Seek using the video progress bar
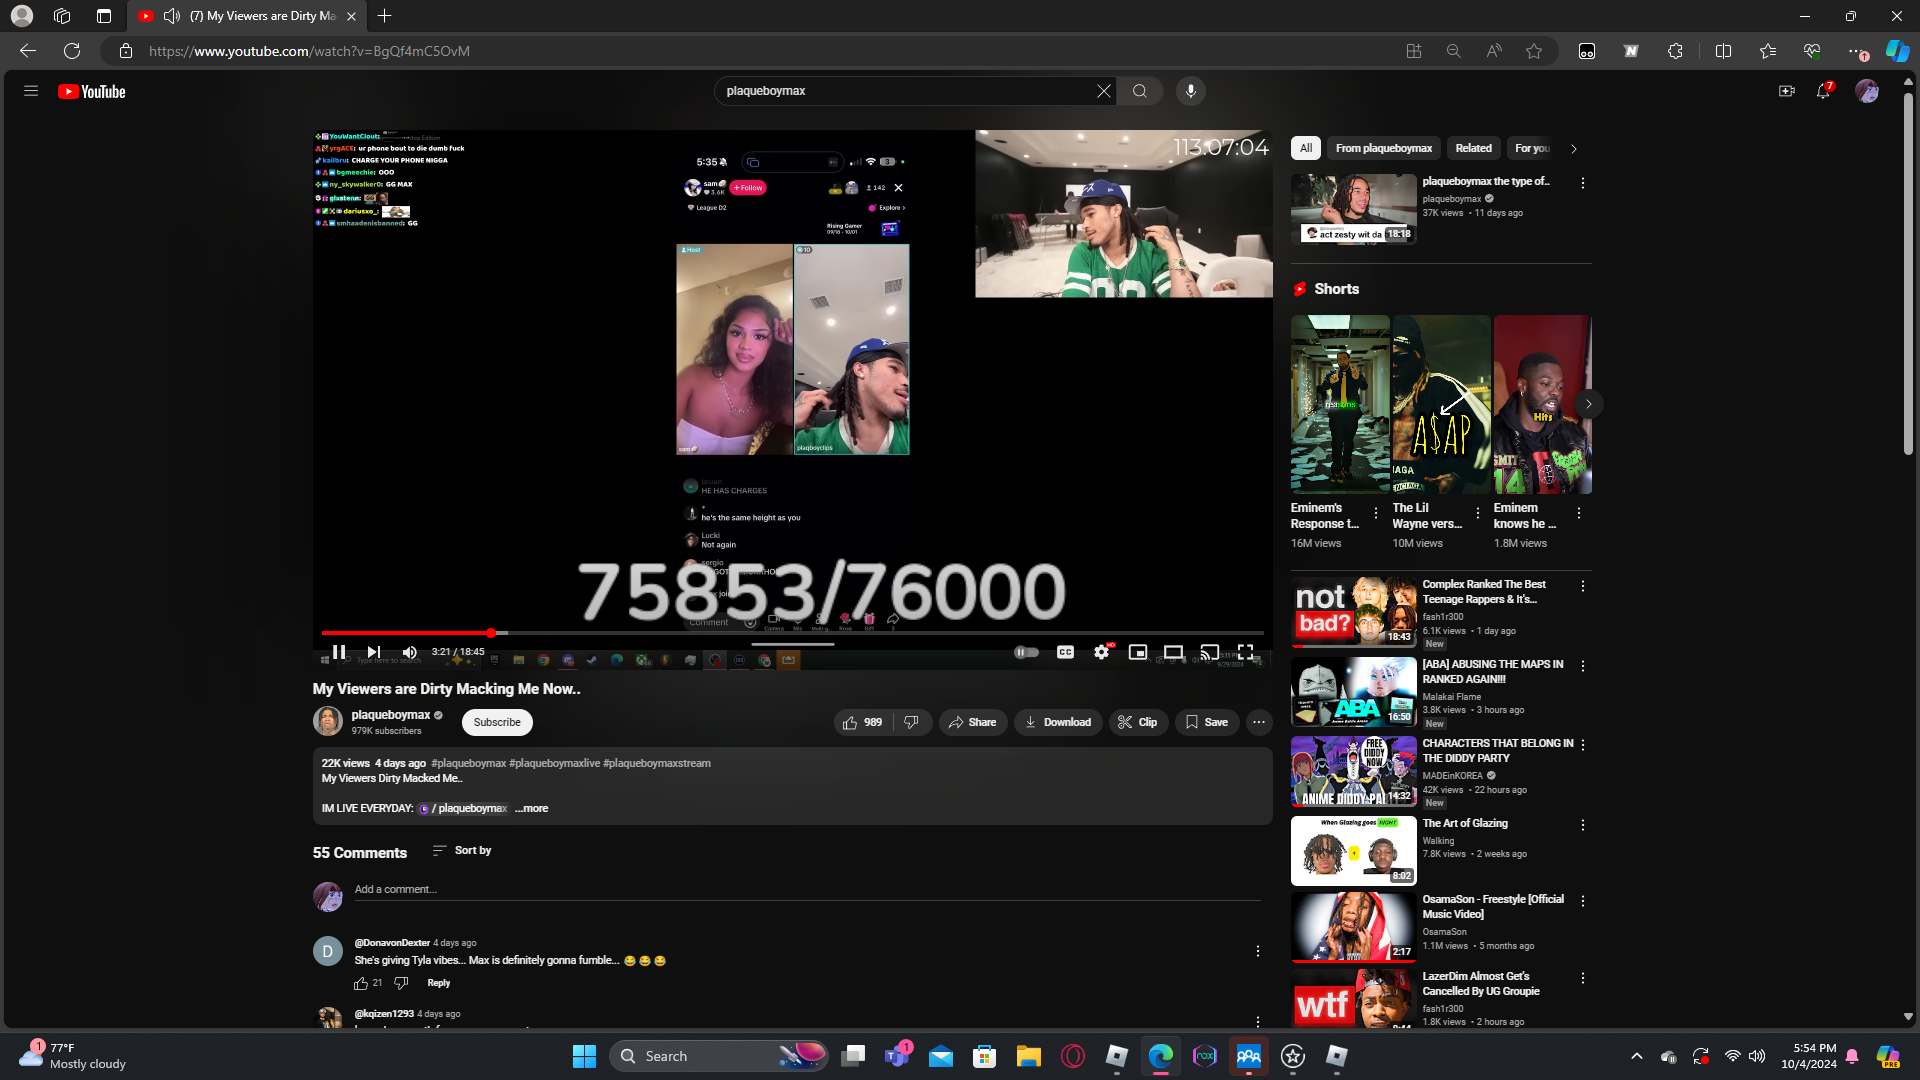1920x1080 pixels. (x=792, y=633)
